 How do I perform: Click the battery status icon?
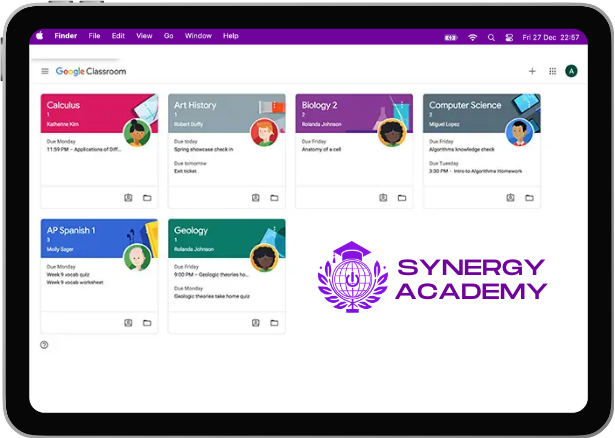[451, 37]
